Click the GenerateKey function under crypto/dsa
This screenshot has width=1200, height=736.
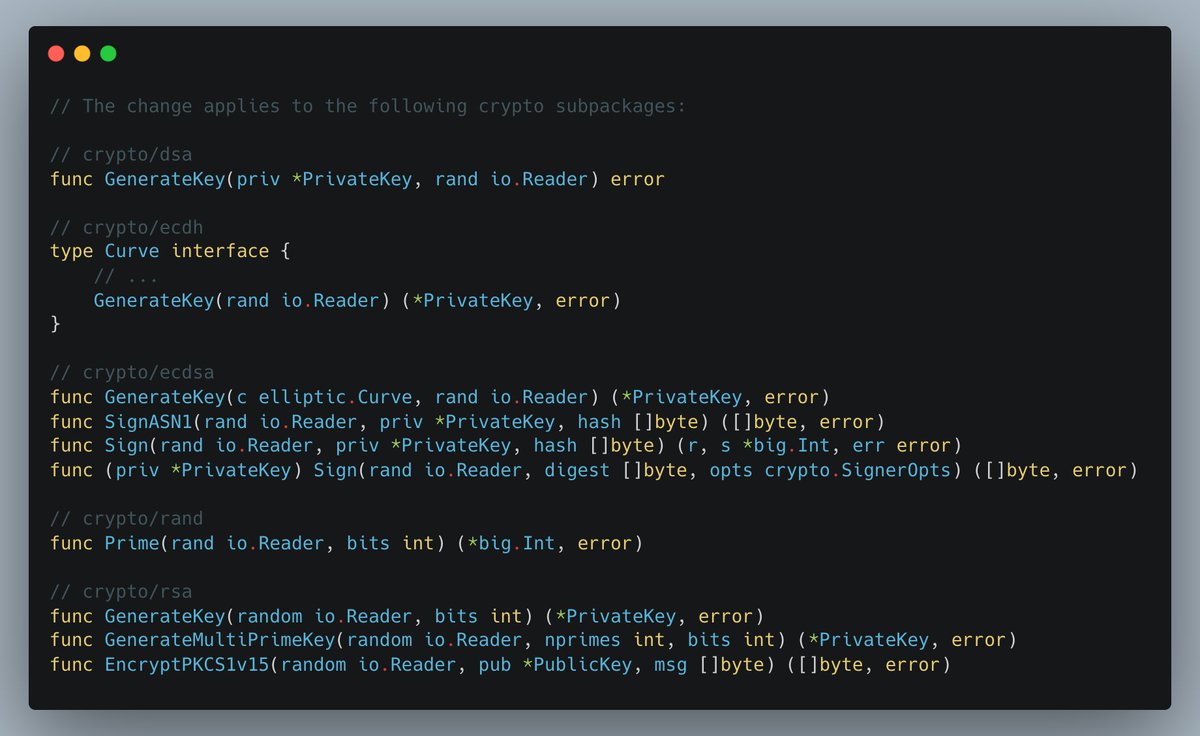(165, 178)
